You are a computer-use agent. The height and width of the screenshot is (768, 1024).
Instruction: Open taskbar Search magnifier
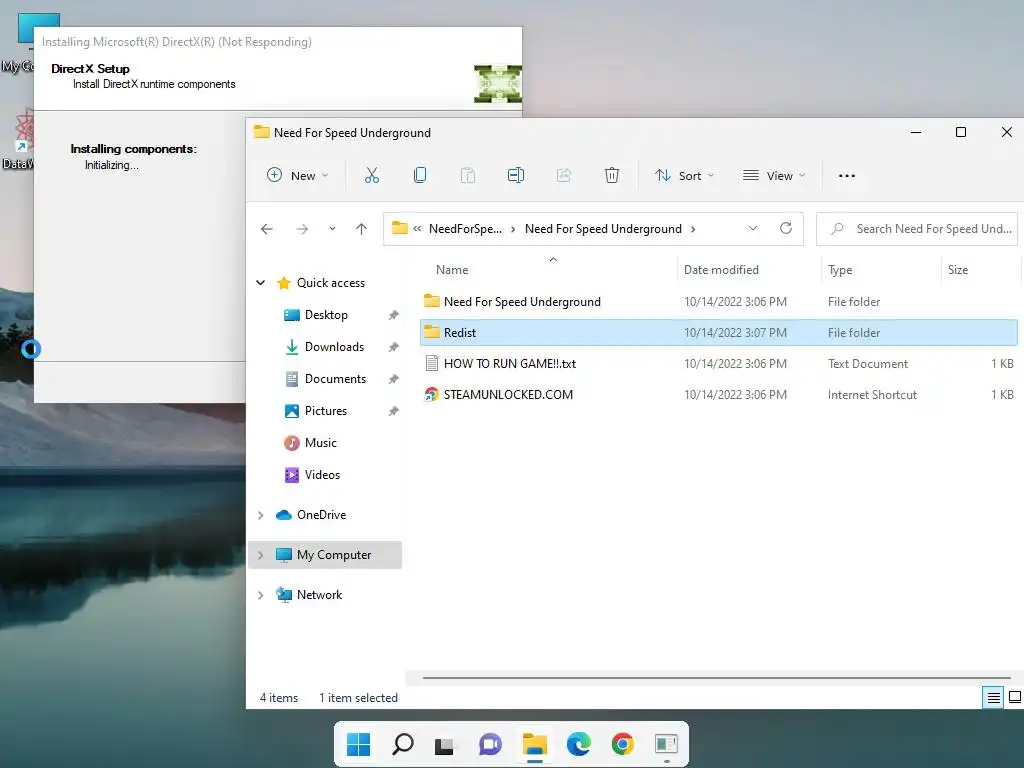402,744
